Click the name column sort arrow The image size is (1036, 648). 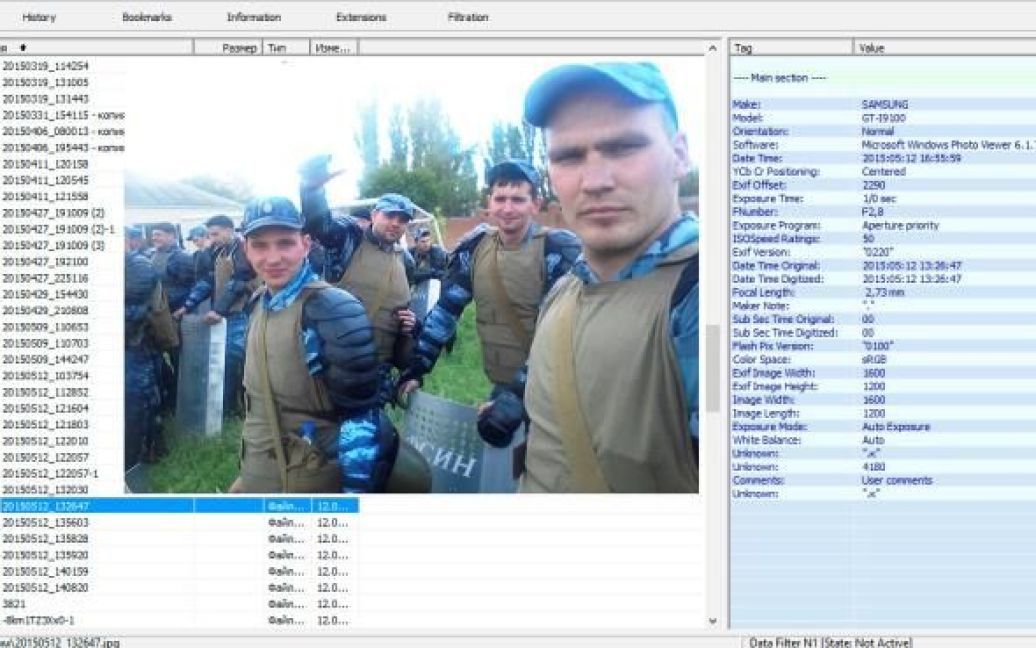23,48
